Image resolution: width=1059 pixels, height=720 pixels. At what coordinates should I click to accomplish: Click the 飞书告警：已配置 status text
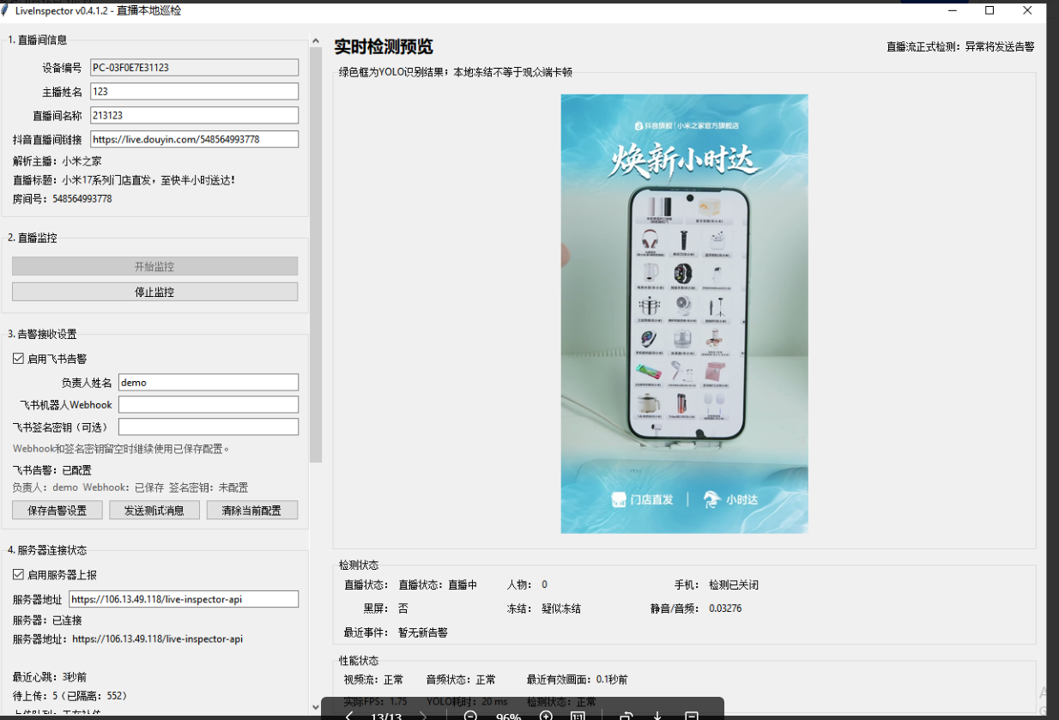52,470
